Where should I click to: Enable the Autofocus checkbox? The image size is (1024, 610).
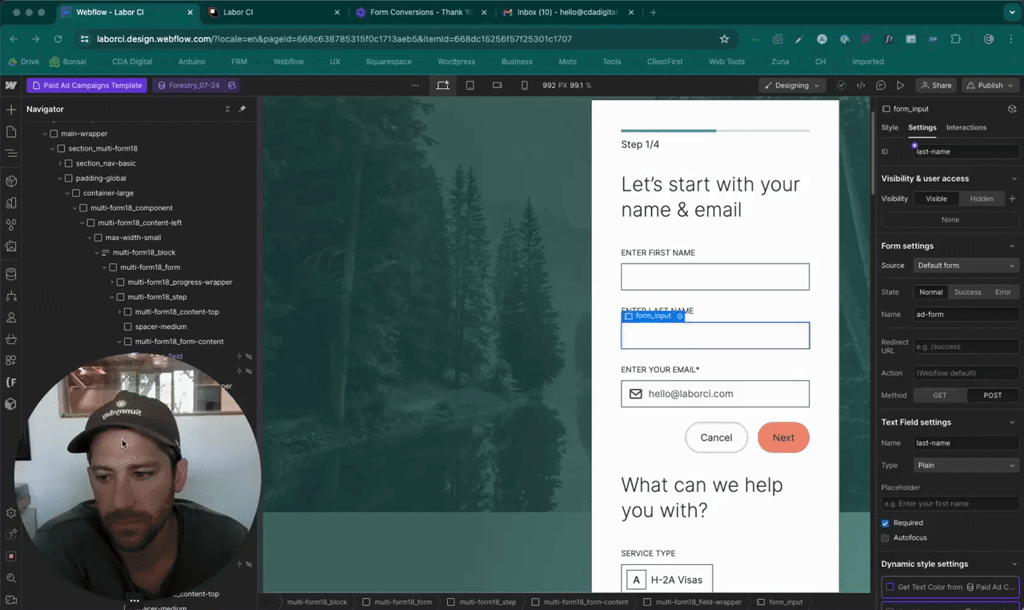click(886, 538)
